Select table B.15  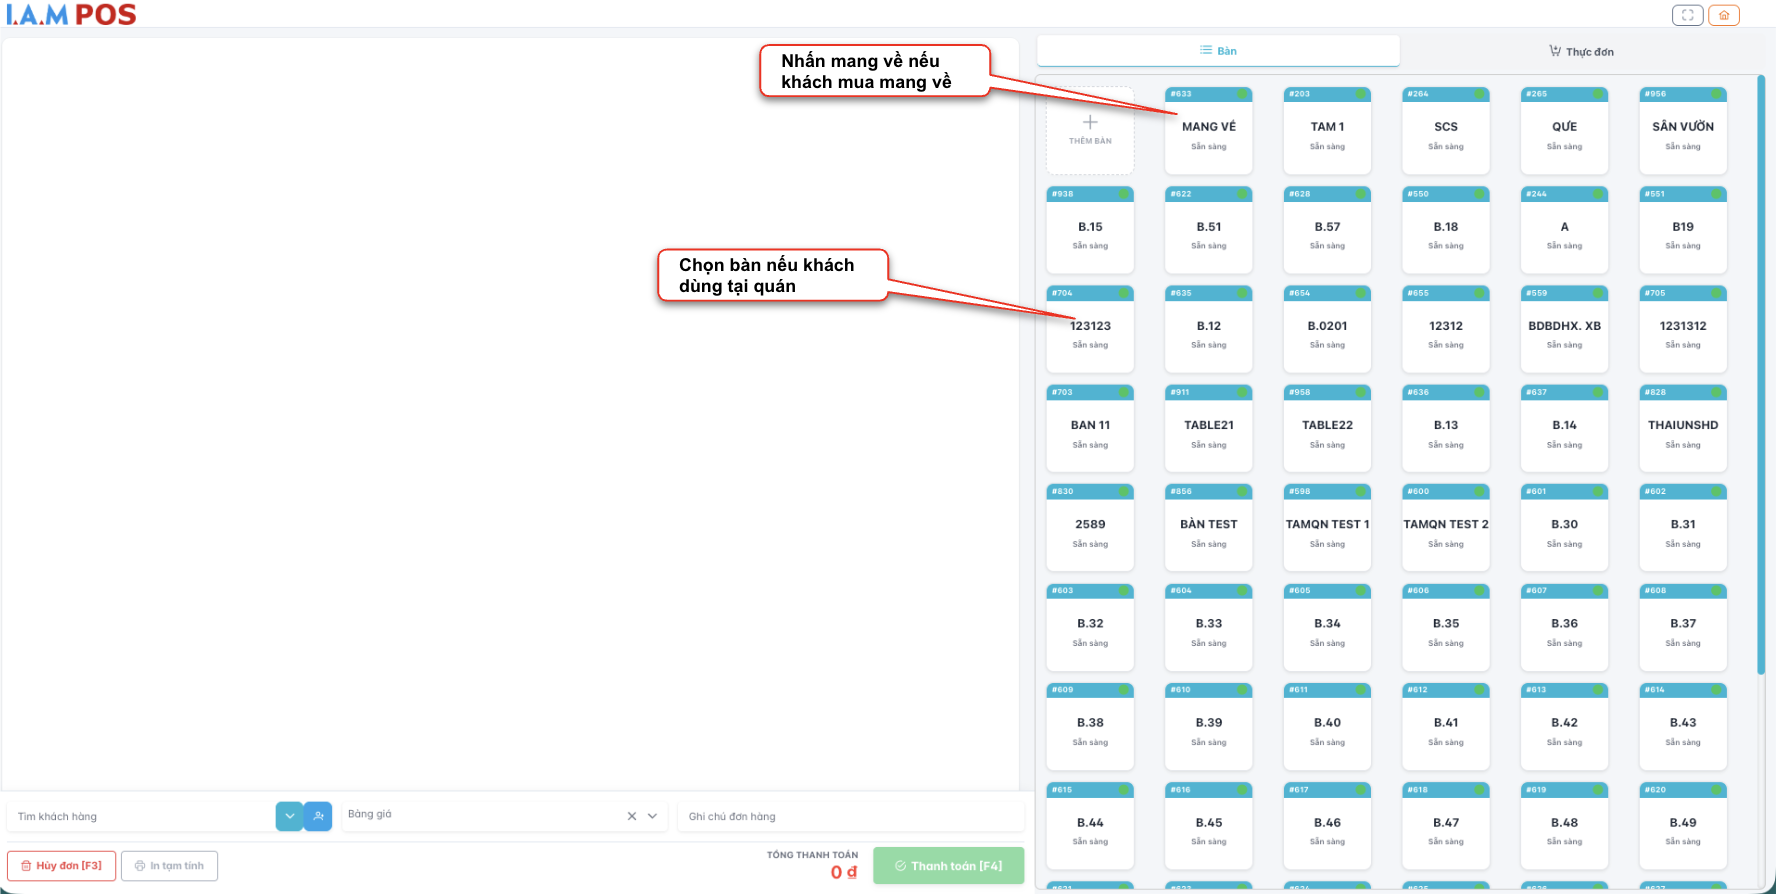[x=1090, y=230]
